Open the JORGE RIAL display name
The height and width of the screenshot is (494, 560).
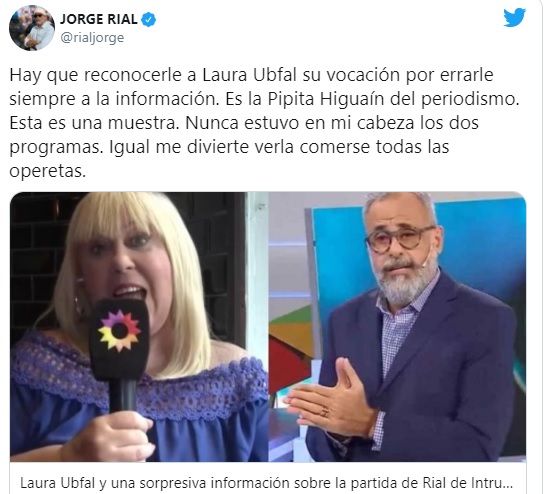(x=99, y=19)
